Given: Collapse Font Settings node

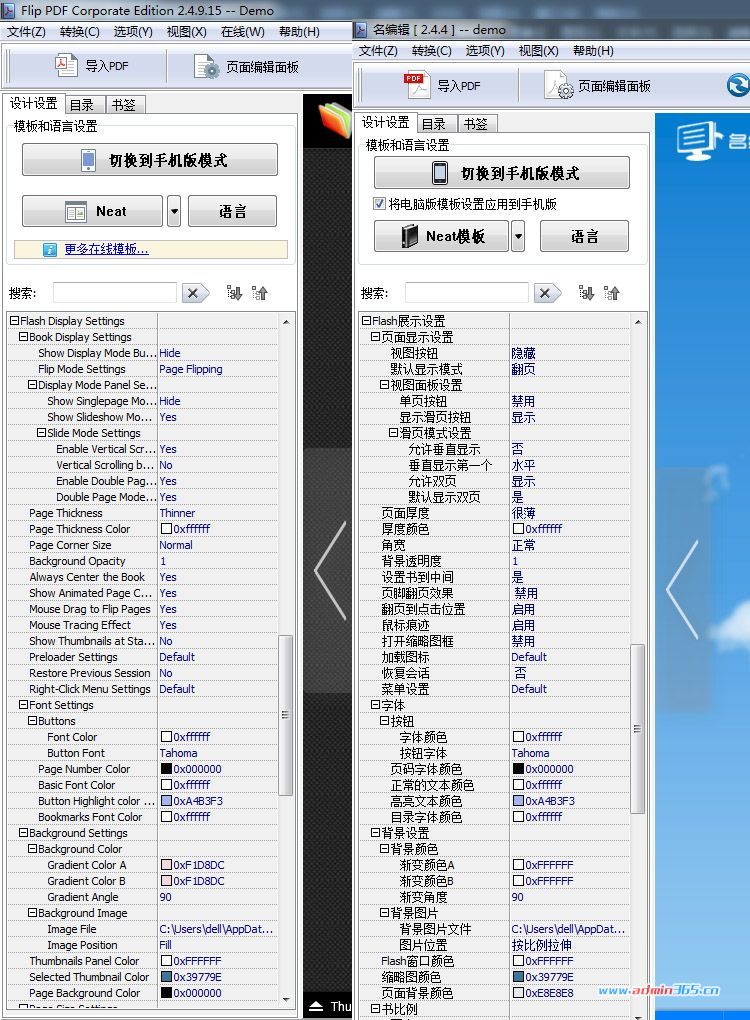Looking at the screenshot, I should coord(23,705).
